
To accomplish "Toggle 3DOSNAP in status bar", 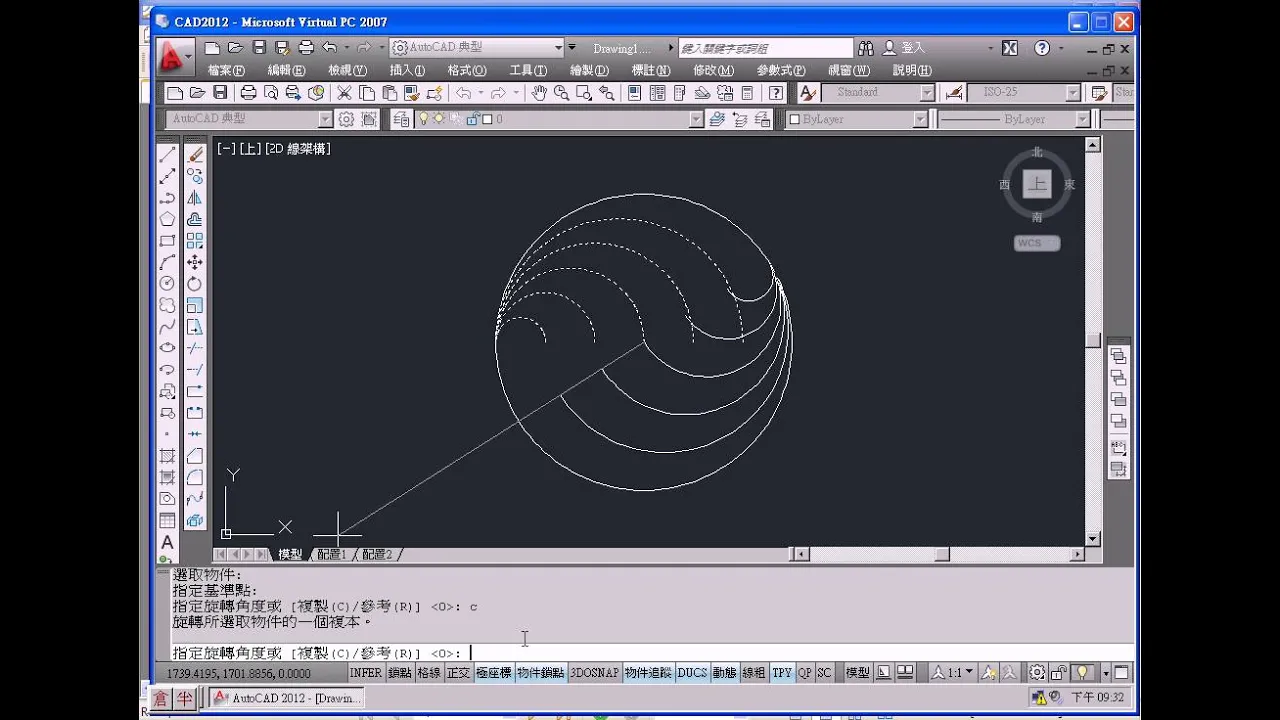I will point(594,673).
